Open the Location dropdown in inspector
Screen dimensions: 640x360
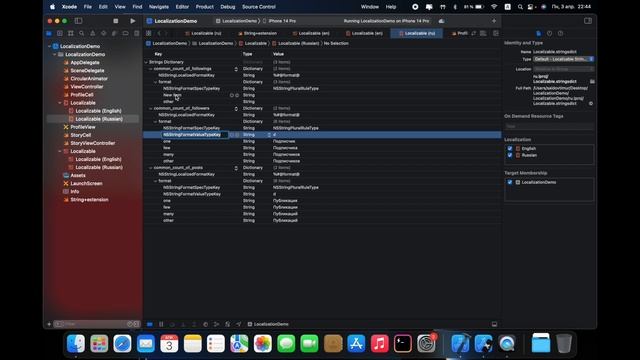[563, 69]
